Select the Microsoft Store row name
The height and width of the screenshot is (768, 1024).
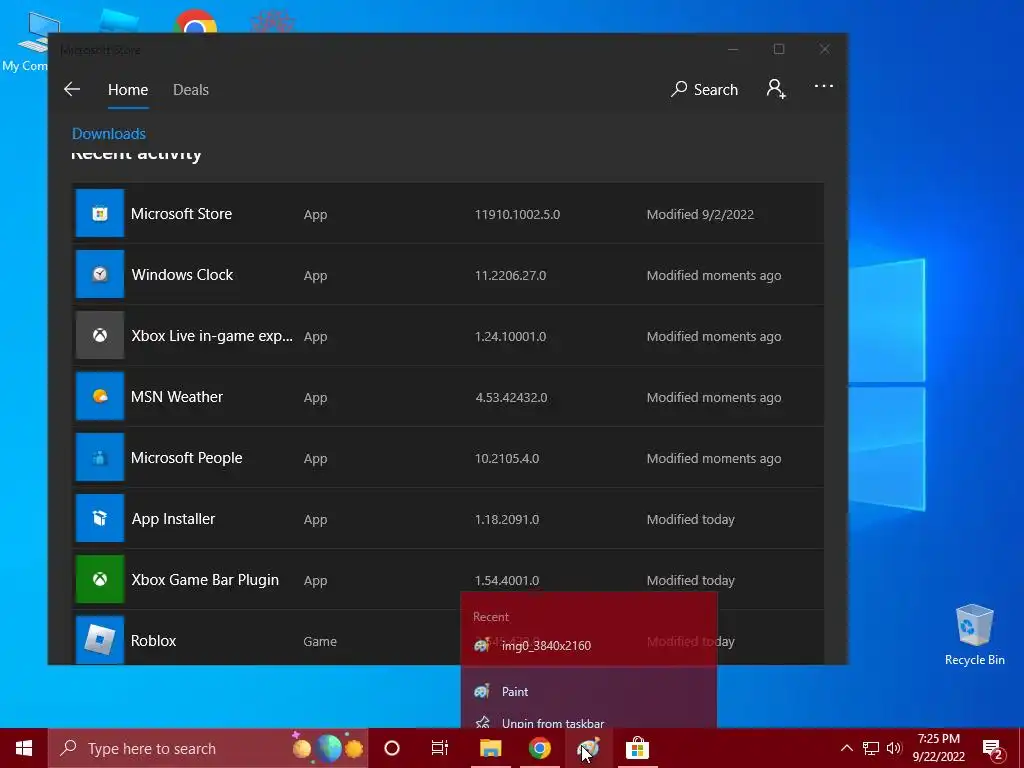click(x=182, y=214)
